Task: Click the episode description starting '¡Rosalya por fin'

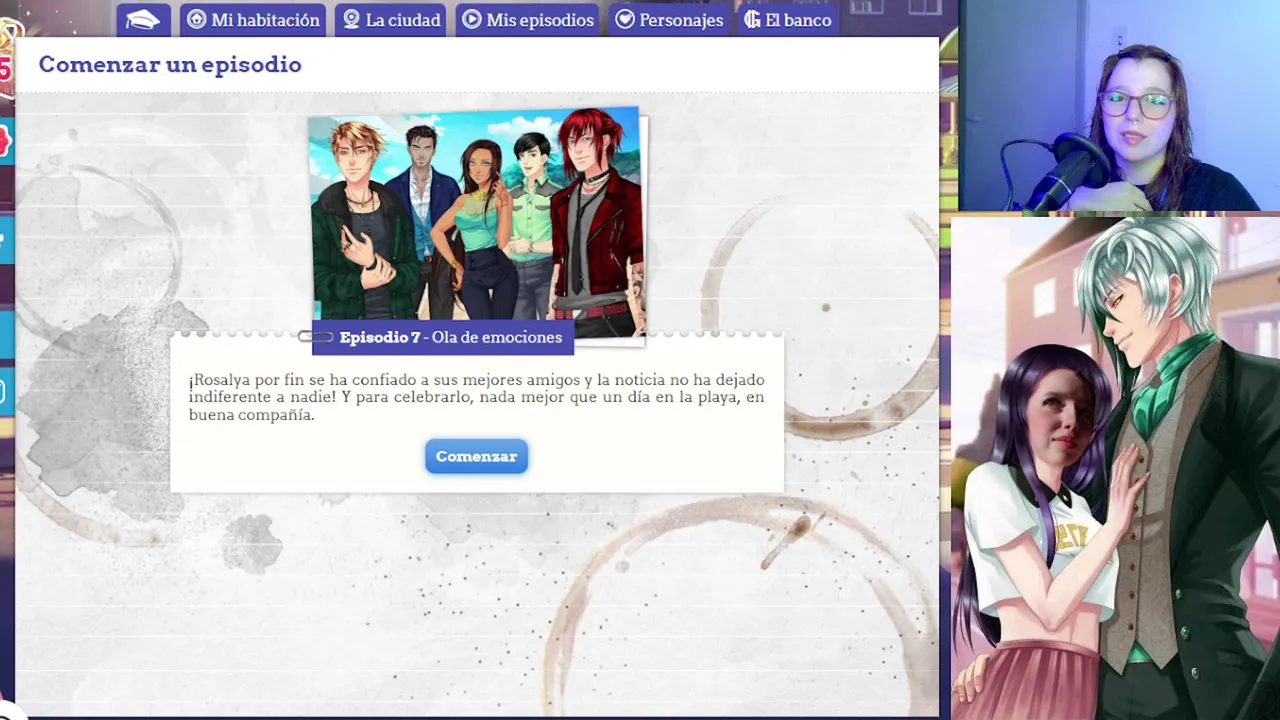Action: [x=476, y=397]
